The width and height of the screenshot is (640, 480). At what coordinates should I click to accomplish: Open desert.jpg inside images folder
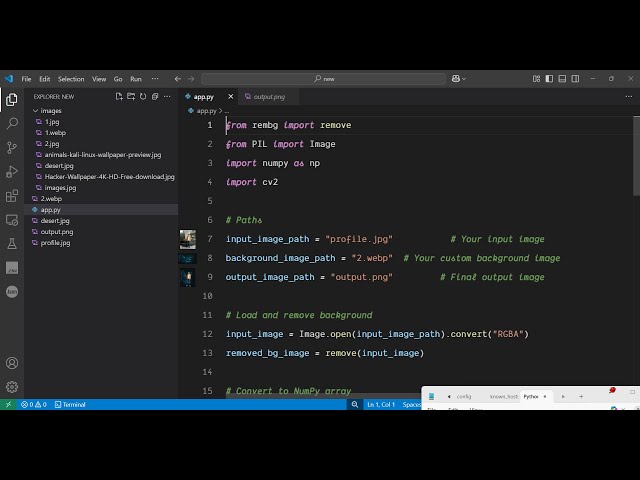pyautogui.click(x=59, y=166)
